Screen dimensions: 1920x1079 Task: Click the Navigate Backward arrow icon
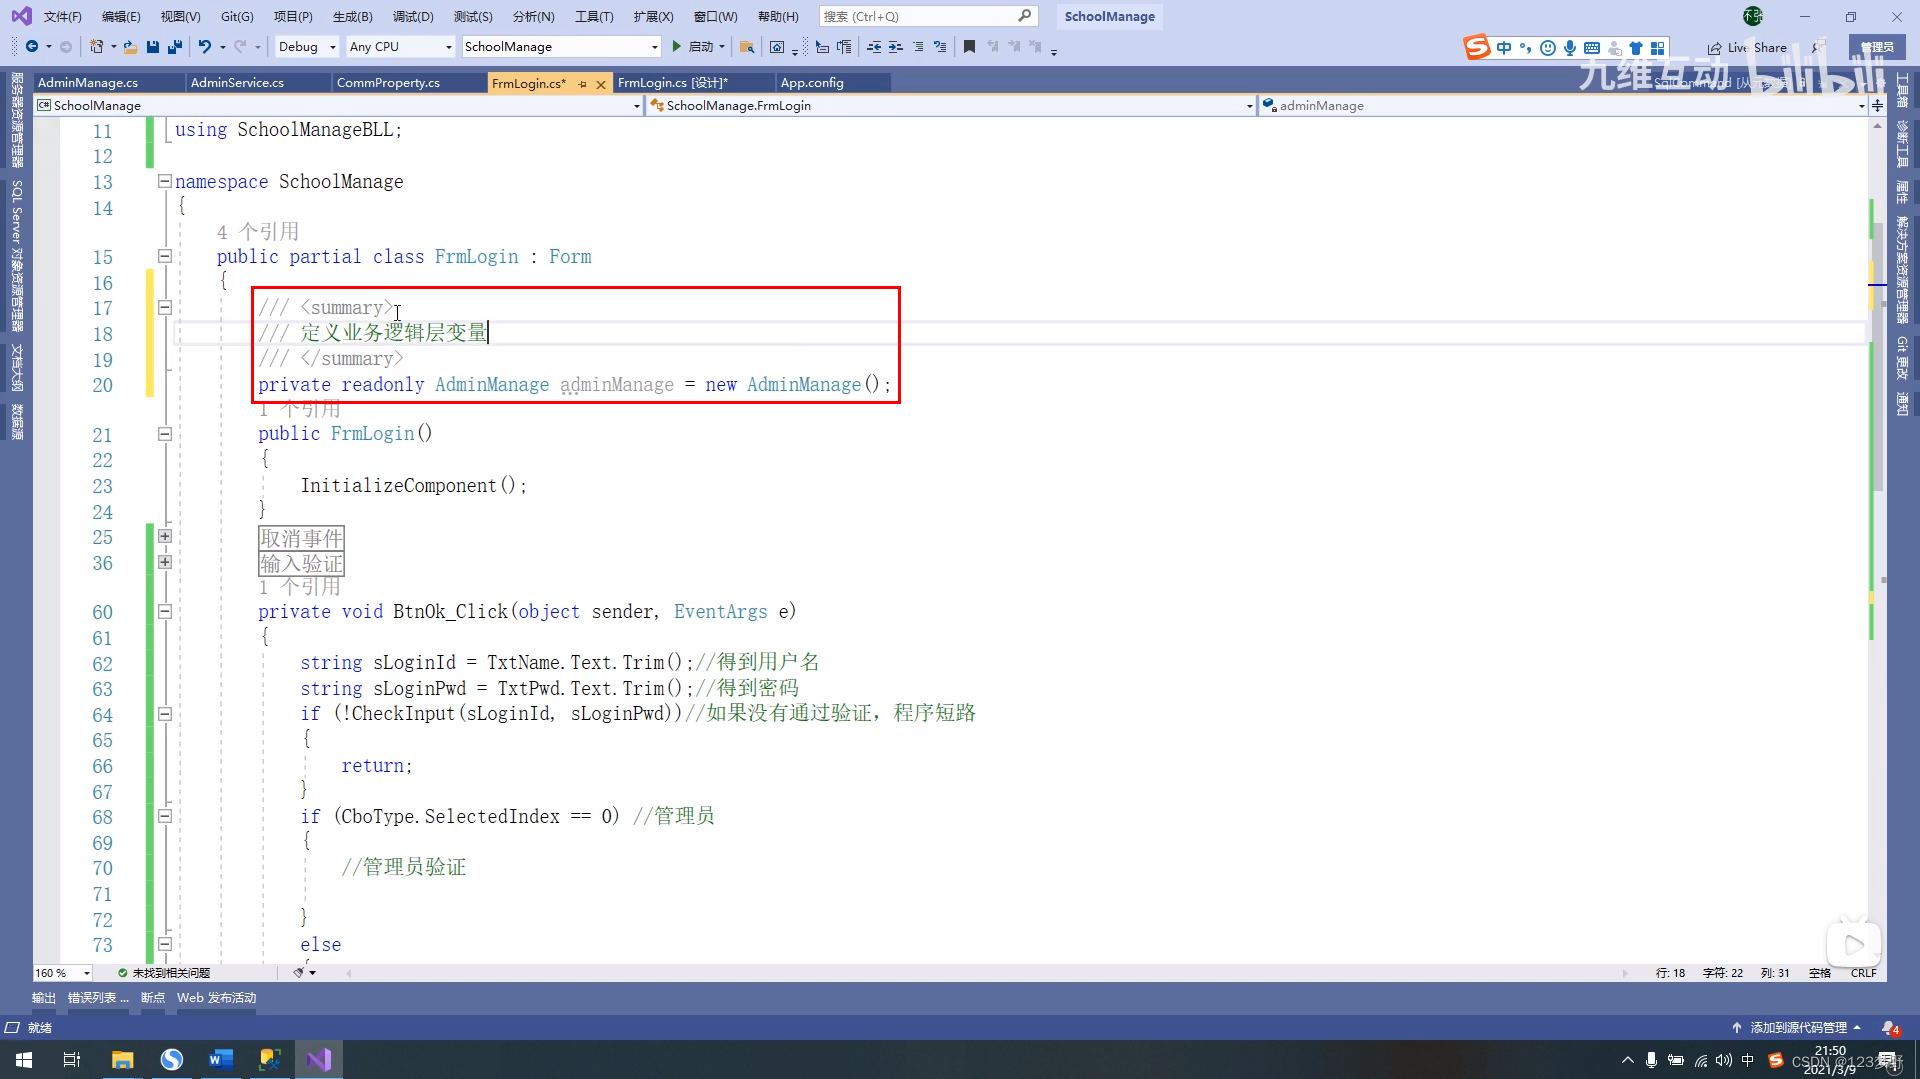pyautogui.click(x=32, y=47)
